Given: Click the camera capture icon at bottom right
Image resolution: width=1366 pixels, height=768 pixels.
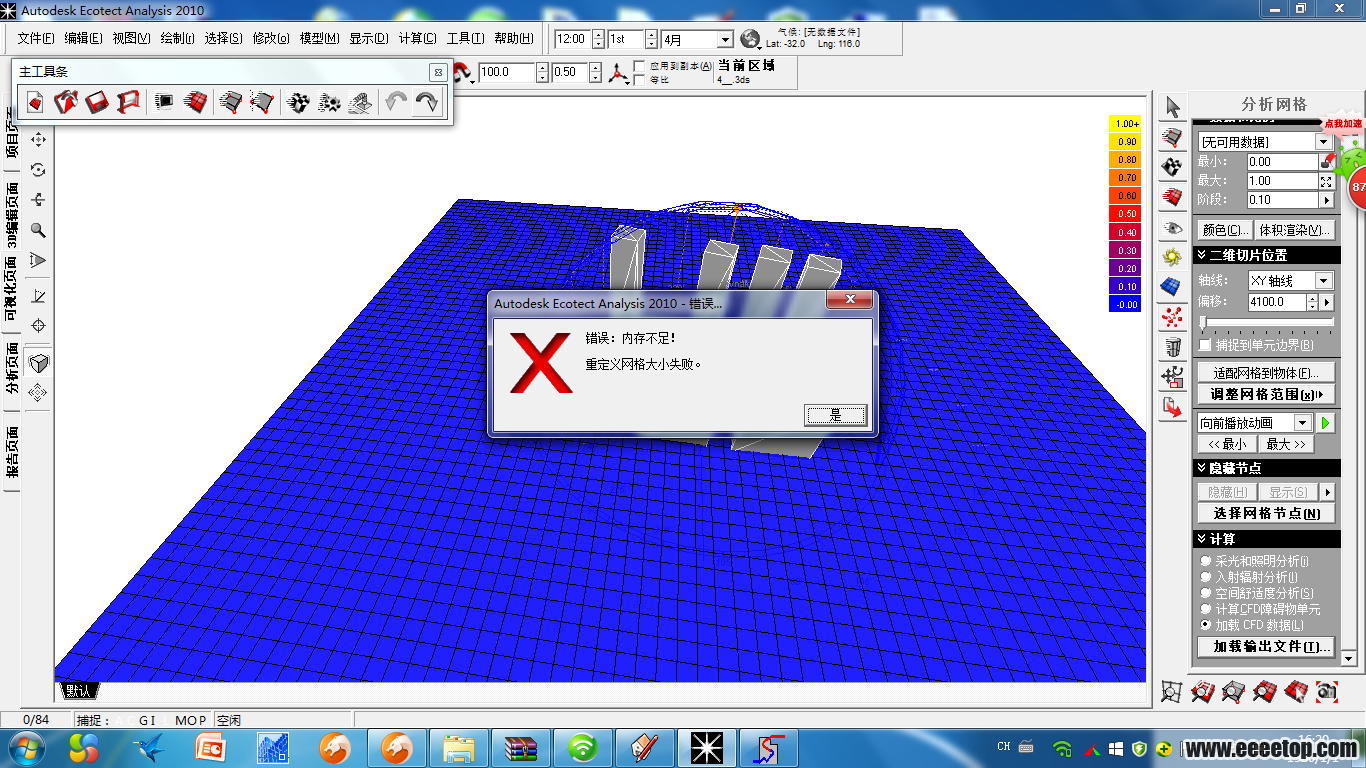Looking at the screenshot, I should 1326,691.
